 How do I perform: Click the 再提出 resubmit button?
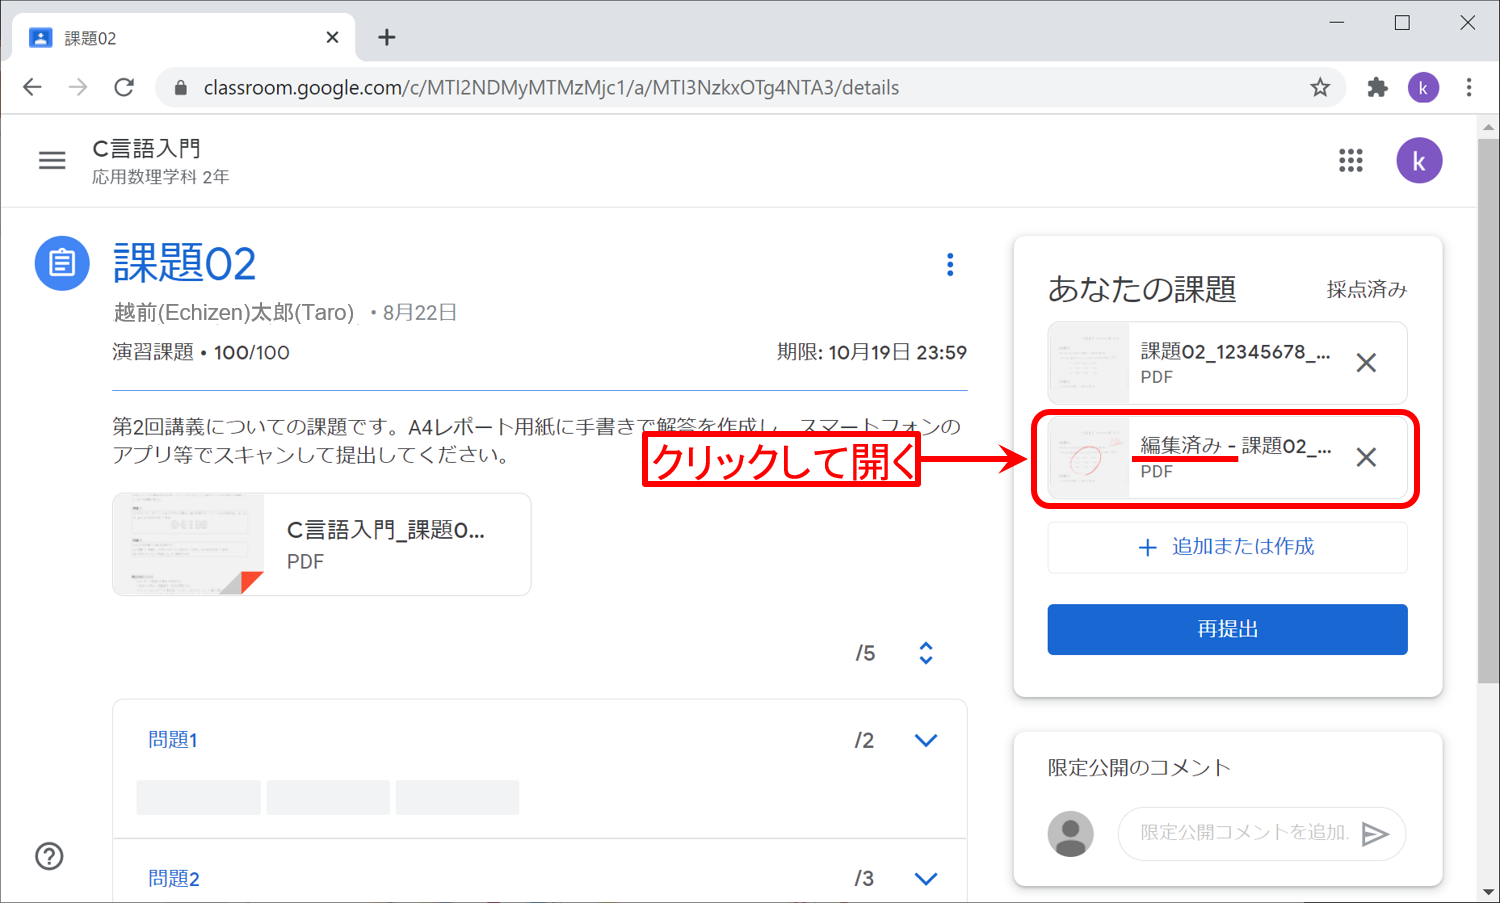pyautogui.click(x=1227, y=629)
